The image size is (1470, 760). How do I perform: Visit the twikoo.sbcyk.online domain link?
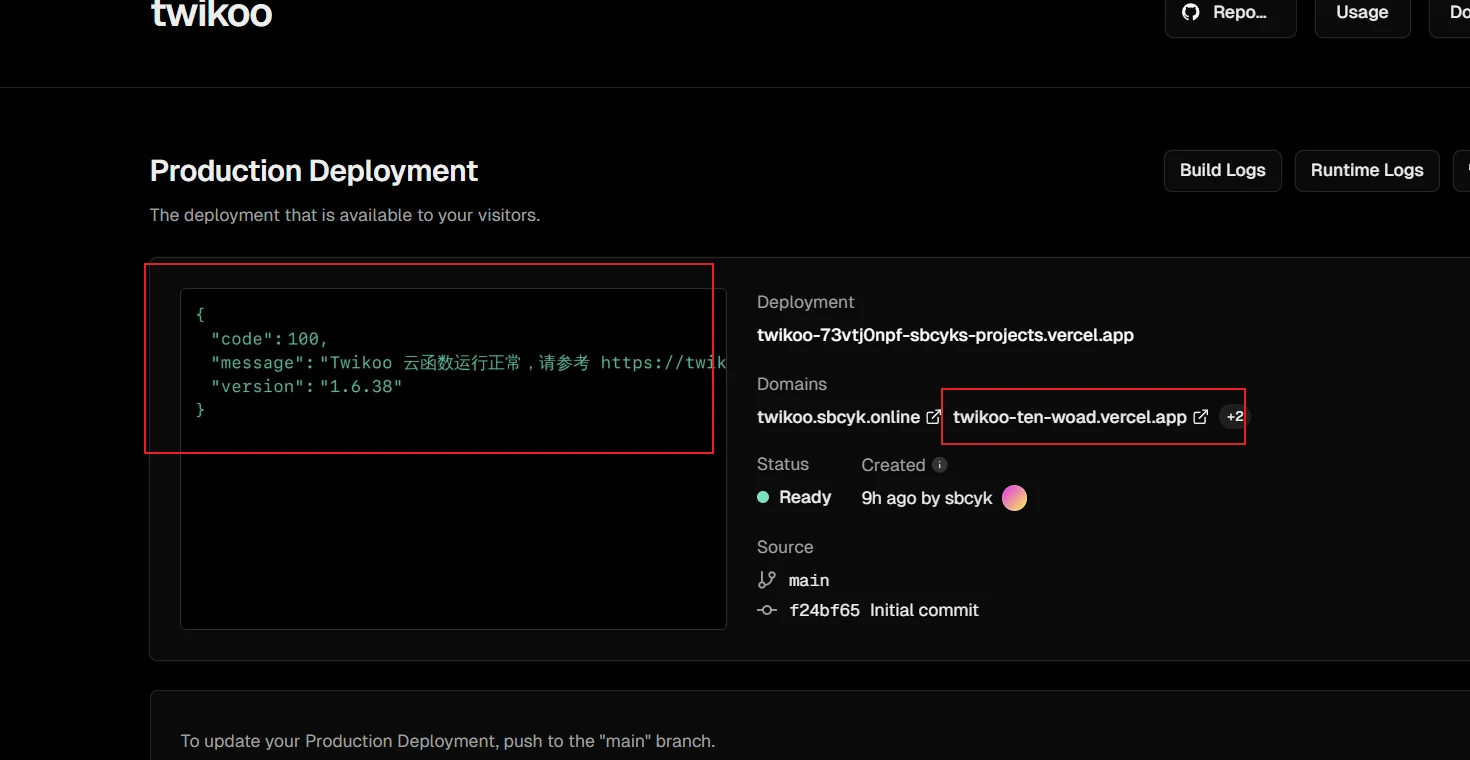(838, 417)
